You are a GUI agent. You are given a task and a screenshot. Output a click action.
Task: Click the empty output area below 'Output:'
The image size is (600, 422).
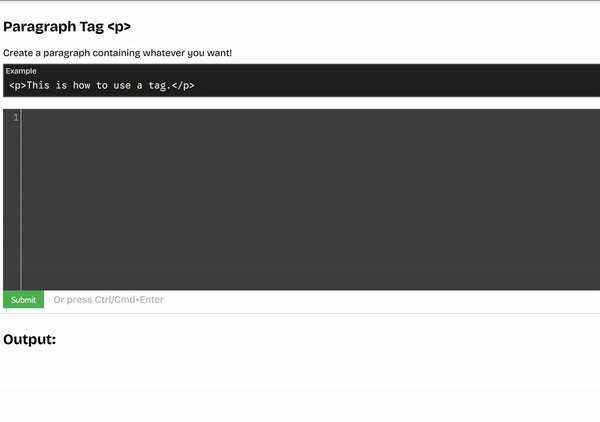point(300,385)
